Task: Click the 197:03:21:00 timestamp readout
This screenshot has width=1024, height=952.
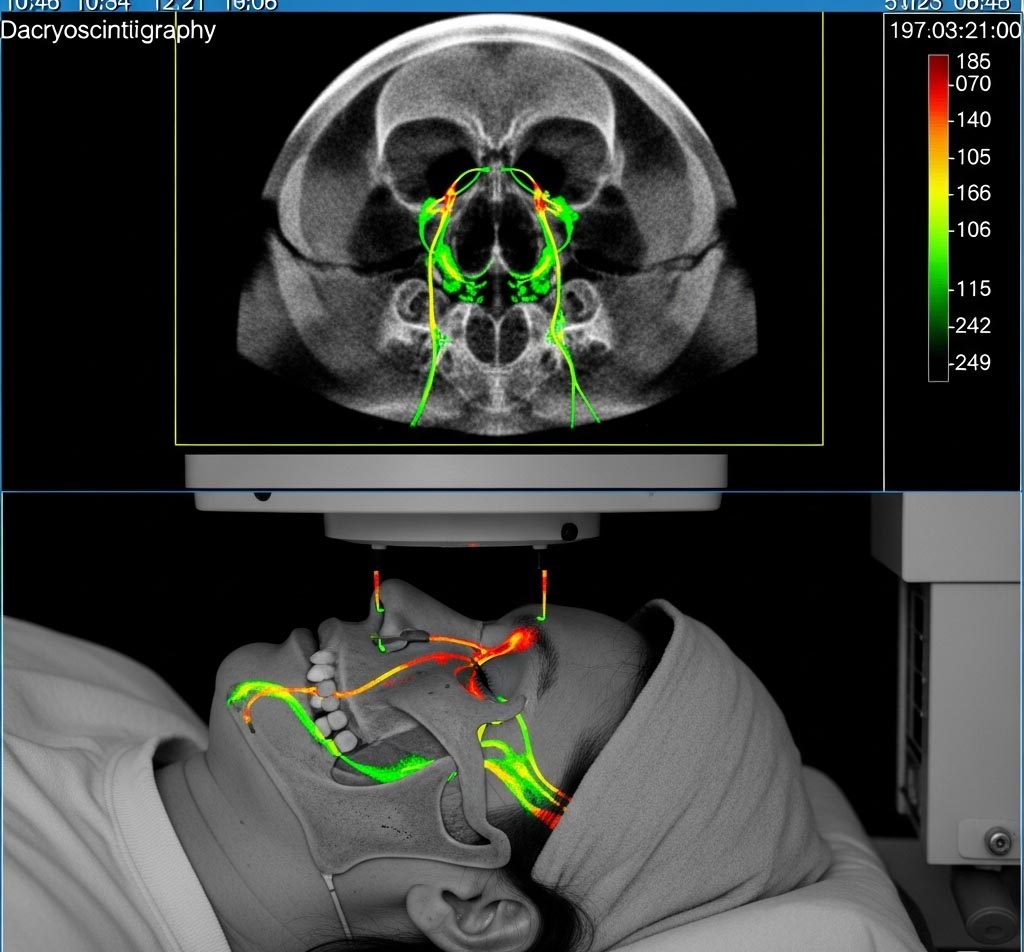Action: (x=954, y=31)
